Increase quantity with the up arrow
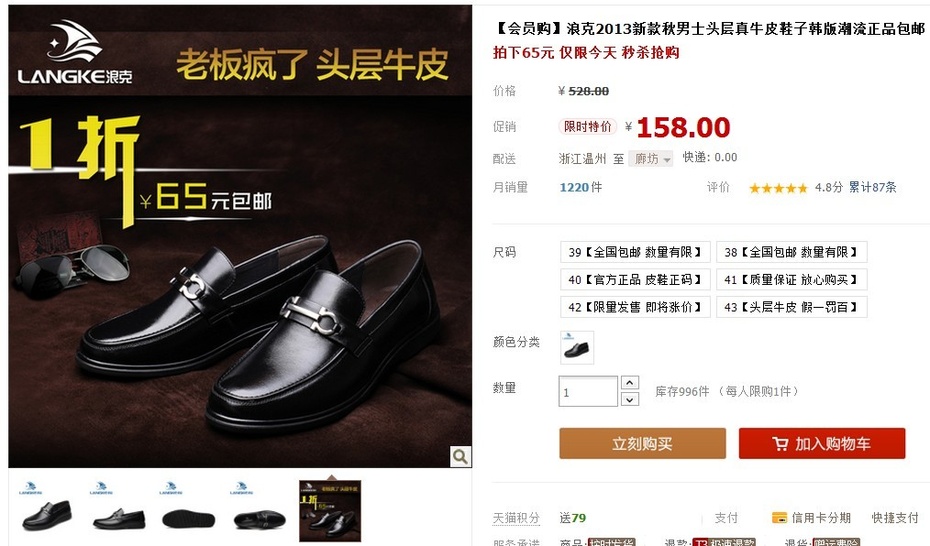This screenshot has width=930, height=546. 629,383
